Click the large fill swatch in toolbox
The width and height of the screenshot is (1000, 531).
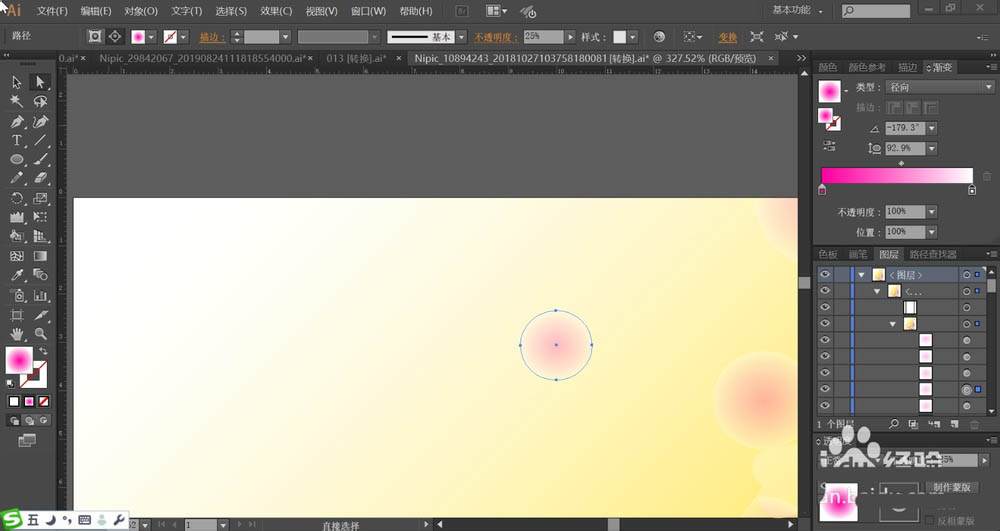pyautogui.click(x=18, y=360)
